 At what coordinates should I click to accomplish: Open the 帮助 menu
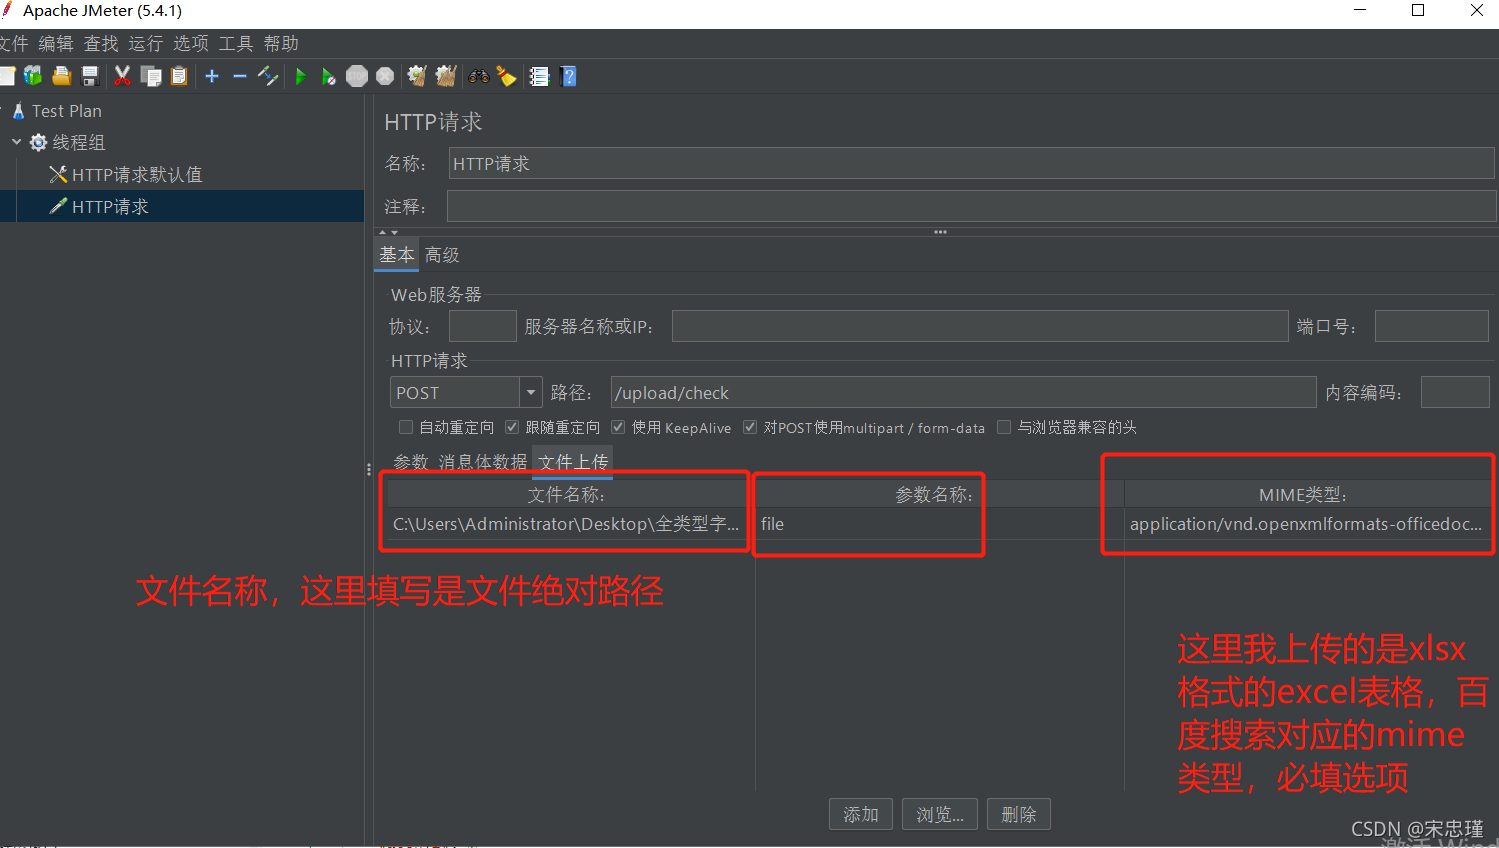coord(281,43)
